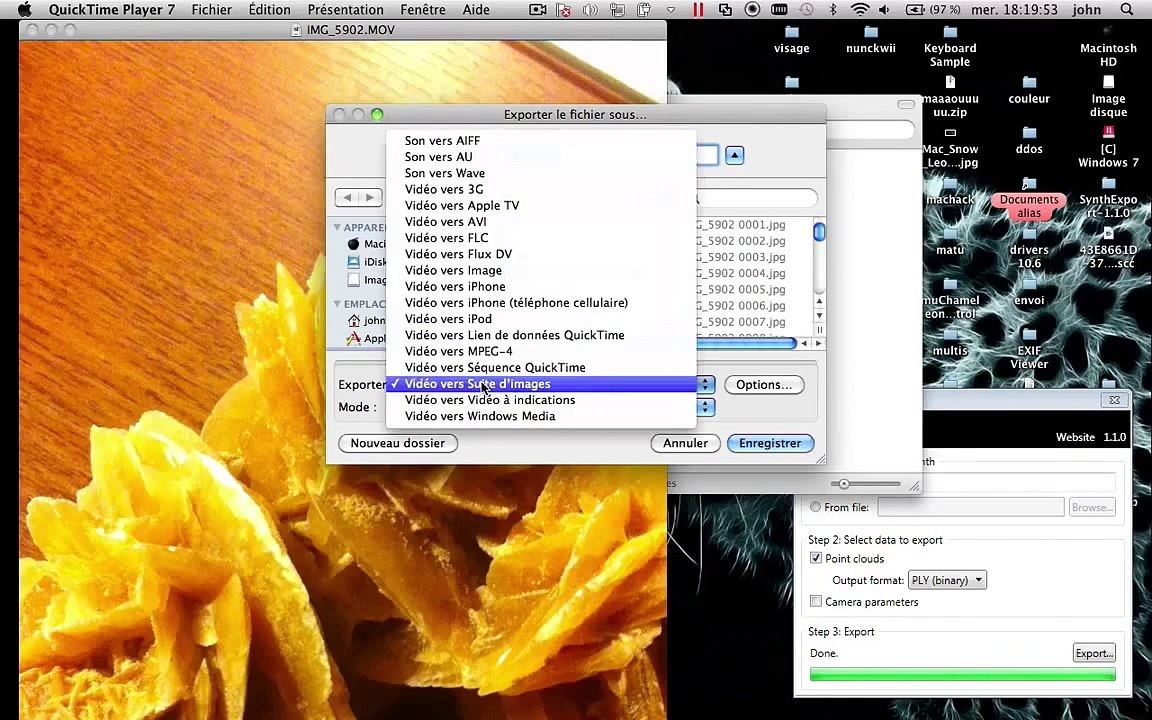Select the From file radio button

tap(815, 506)
